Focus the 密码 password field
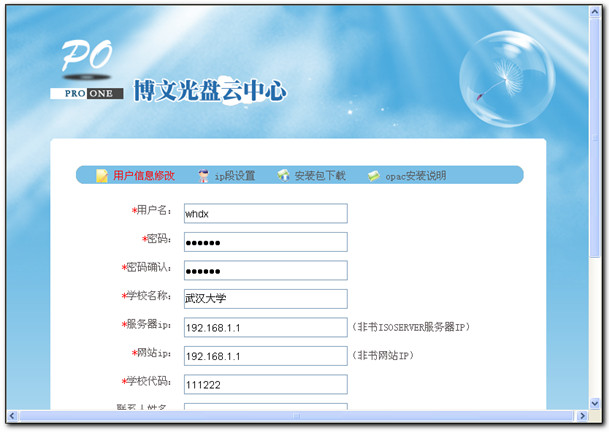This screenshot has width=609, height=432. coord(266,242)
